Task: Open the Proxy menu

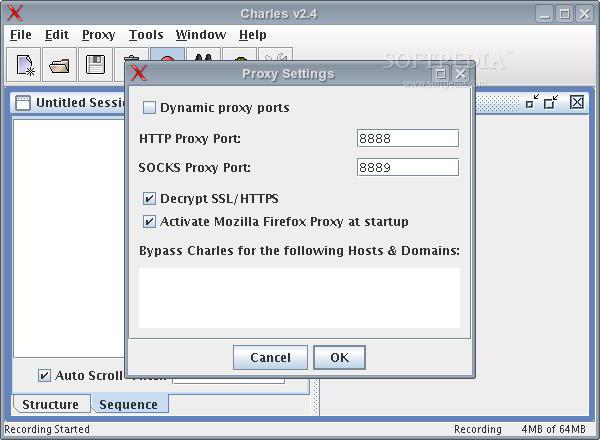Action: click(x=98, y=35)
